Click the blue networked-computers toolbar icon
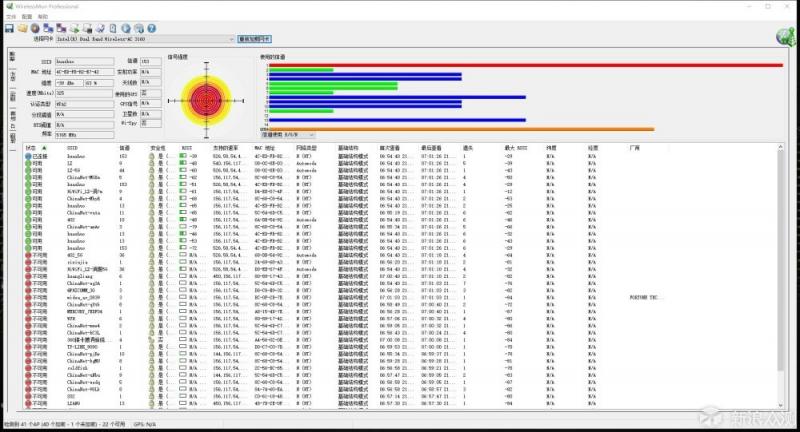Image resolution: width=800 pixels, height=432 pixels. click(48, 28)
